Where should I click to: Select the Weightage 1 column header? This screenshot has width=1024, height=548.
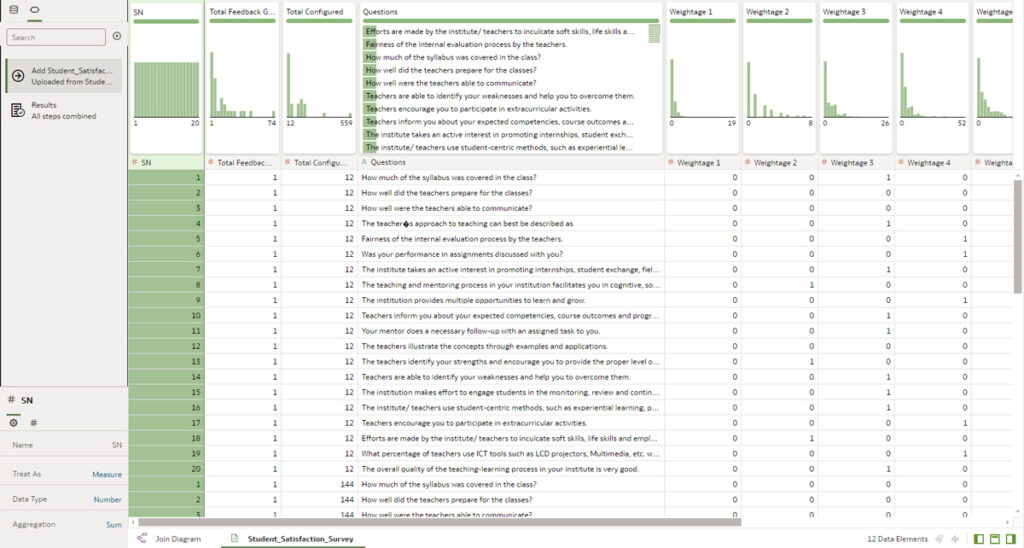click(702, 162)
